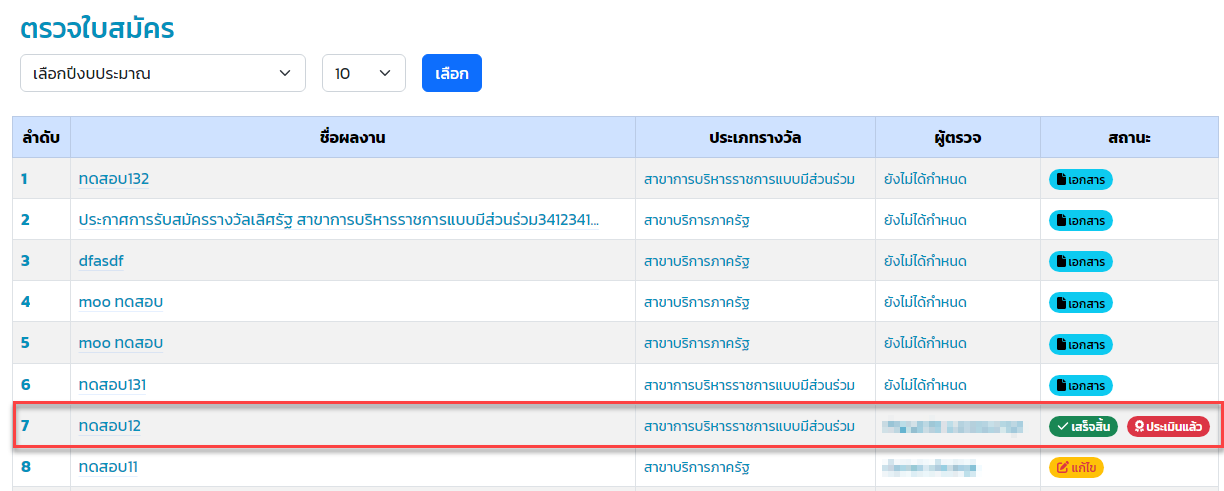Screen dimensions: 1224x491
Task: Open the fiscal year dropdown เลือกปีงบประมาณ
Action: (x=163, y=73)
